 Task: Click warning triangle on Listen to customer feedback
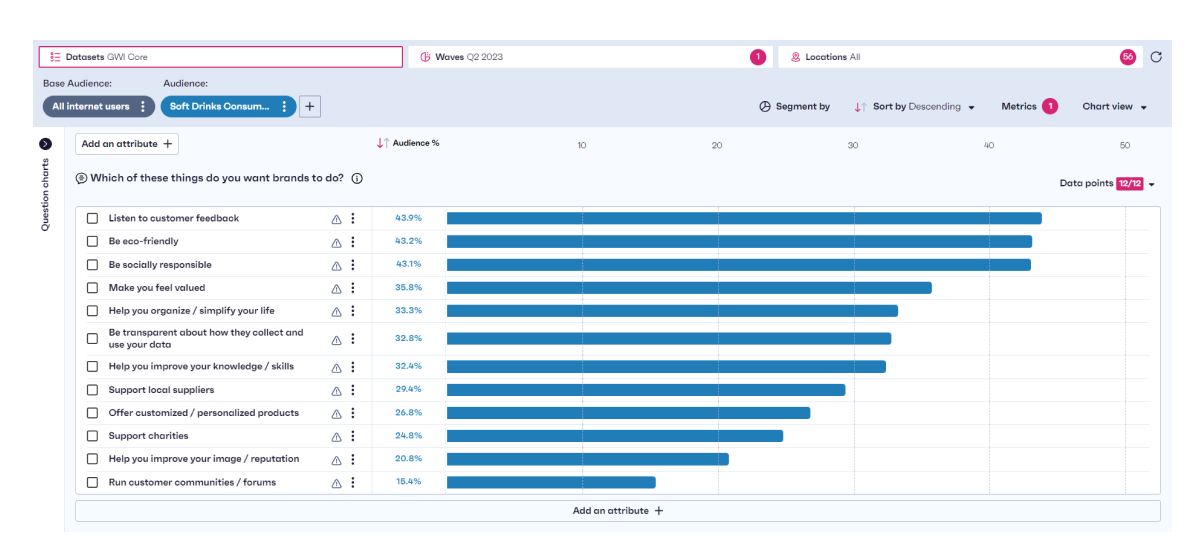[336, 219]
